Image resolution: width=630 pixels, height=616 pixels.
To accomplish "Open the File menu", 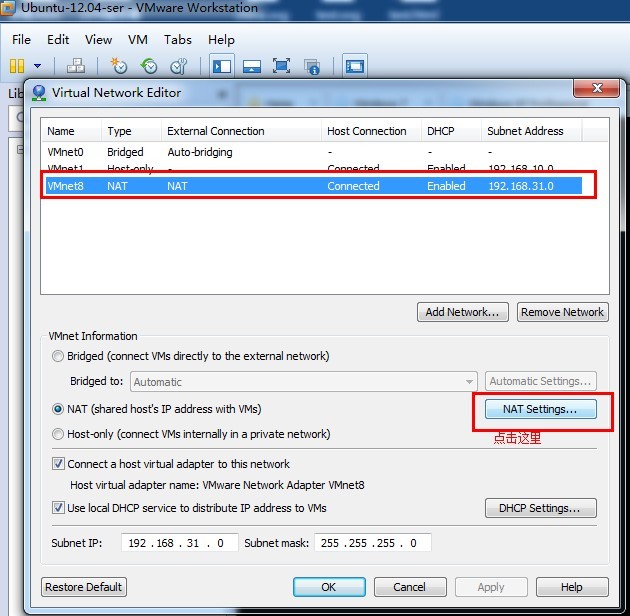I will (x=21, y=39).
